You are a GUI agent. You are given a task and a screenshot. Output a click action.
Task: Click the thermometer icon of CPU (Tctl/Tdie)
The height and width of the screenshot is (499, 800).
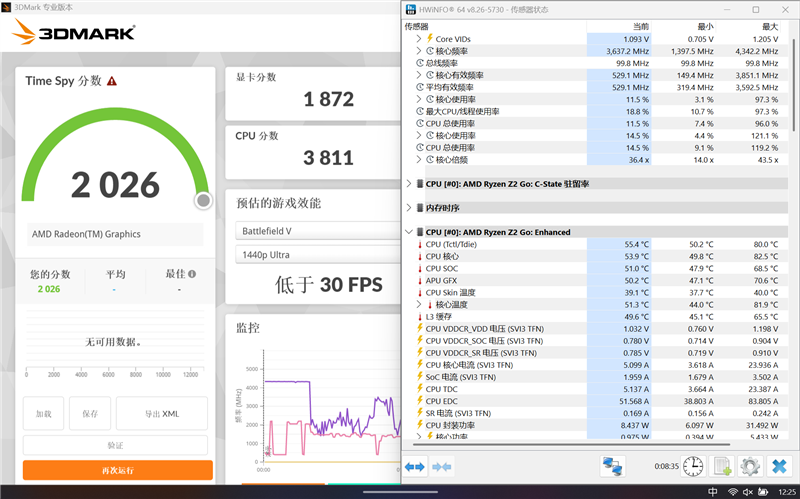pos(420,244)
